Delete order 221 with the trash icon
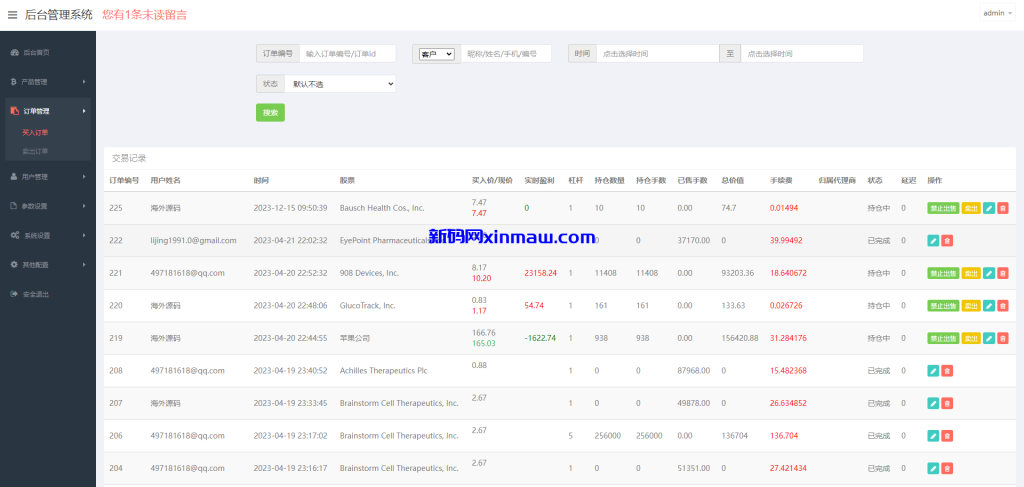 [1003, 273]
